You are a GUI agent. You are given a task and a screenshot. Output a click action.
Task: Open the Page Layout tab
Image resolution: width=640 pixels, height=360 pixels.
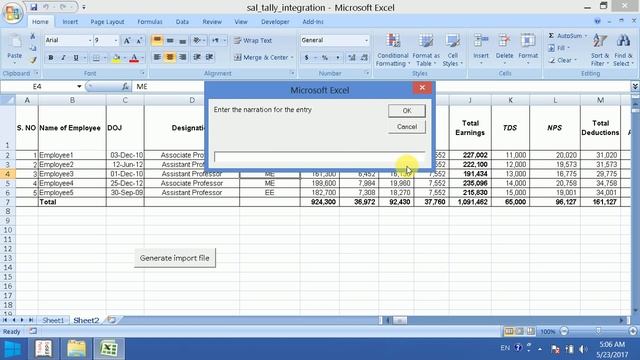(x=107, y=22)
